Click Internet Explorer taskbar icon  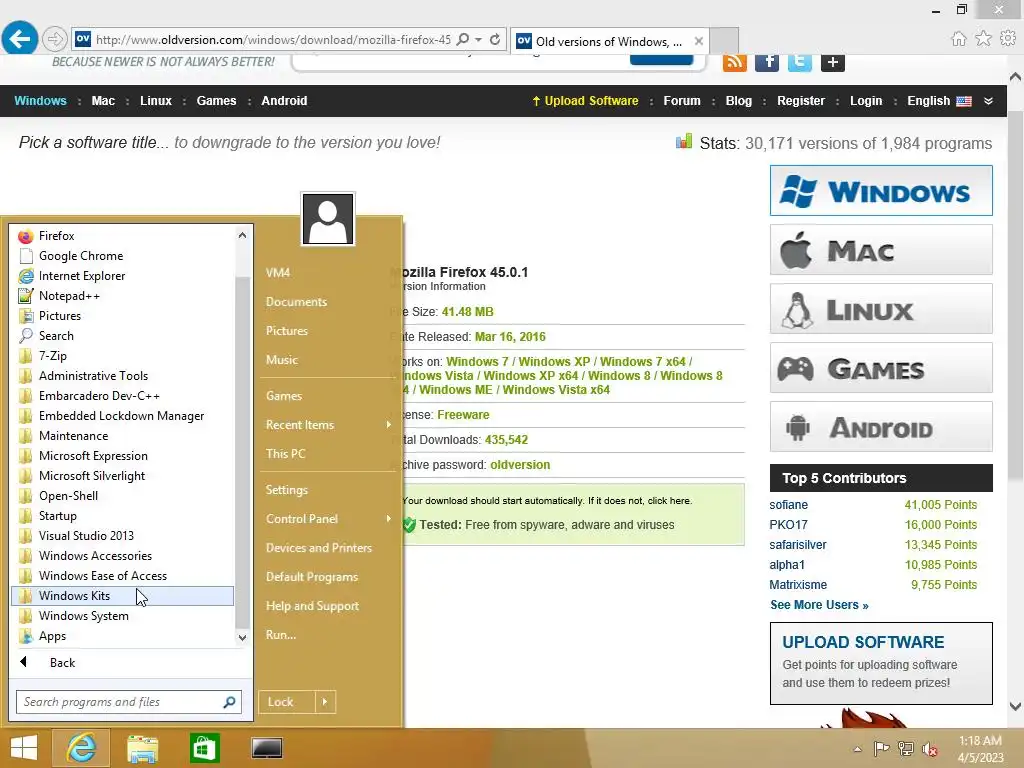[x=81, y=748]
